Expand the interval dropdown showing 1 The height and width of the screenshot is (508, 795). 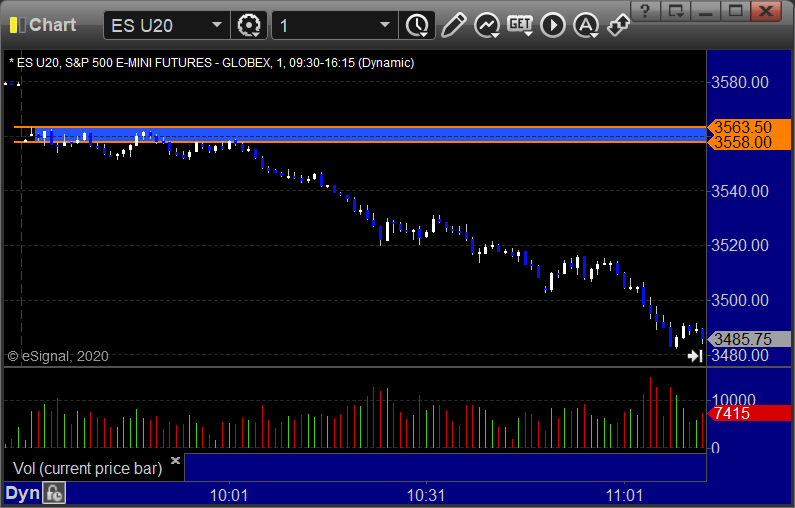[385, 25]
